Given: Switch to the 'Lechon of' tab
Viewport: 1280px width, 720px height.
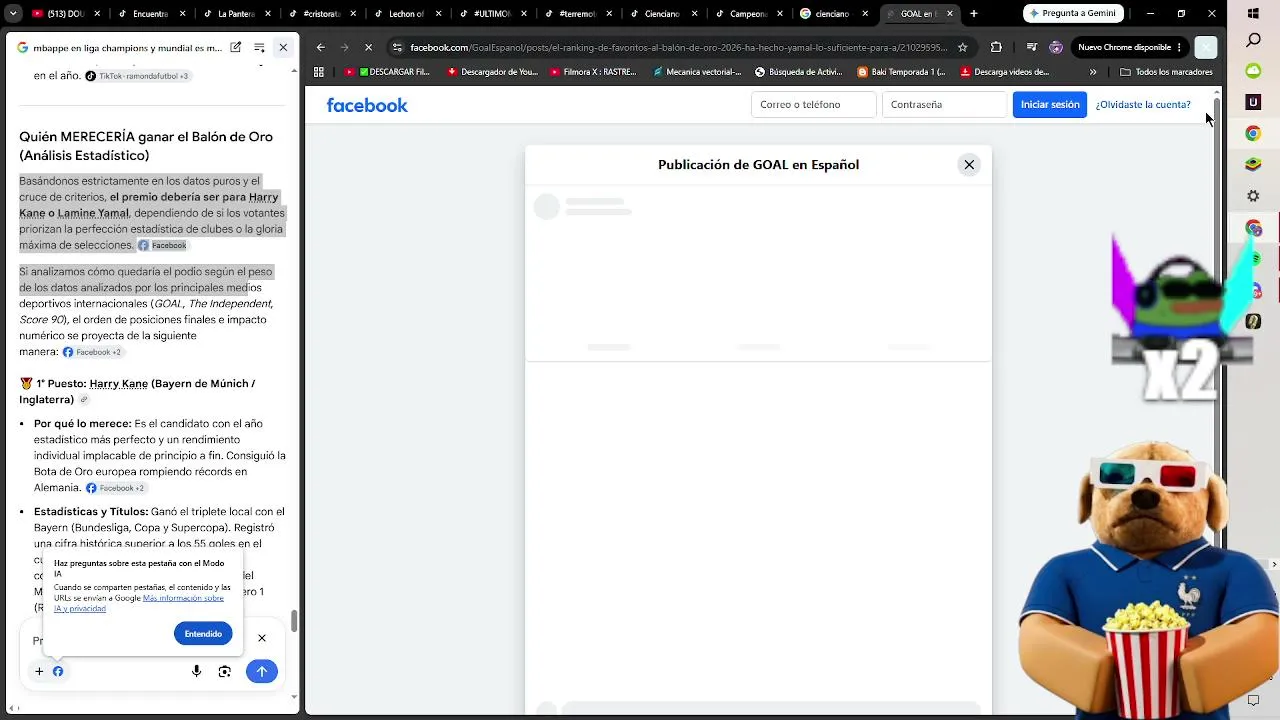Looking at the screenshot, I should coord(407,14).
